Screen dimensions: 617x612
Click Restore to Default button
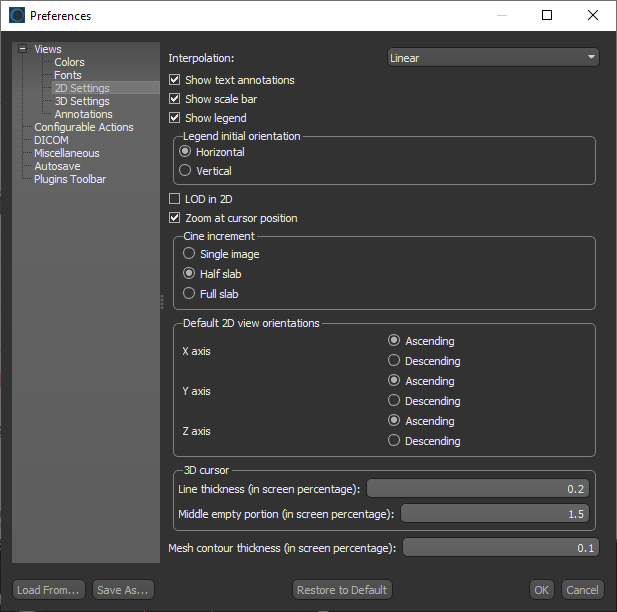(342, 590)
